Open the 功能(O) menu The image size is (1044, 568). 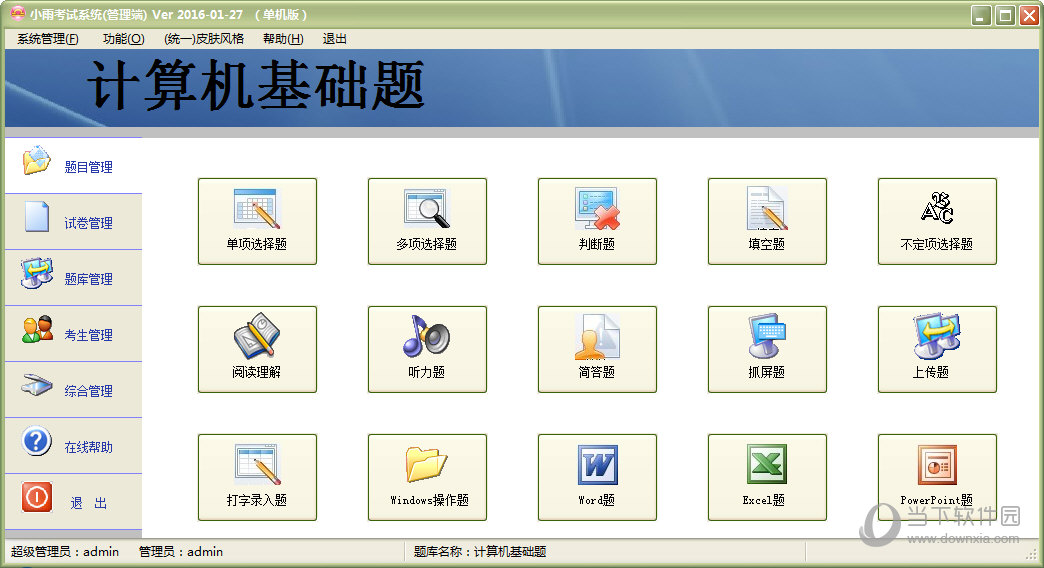click(124, 39)
